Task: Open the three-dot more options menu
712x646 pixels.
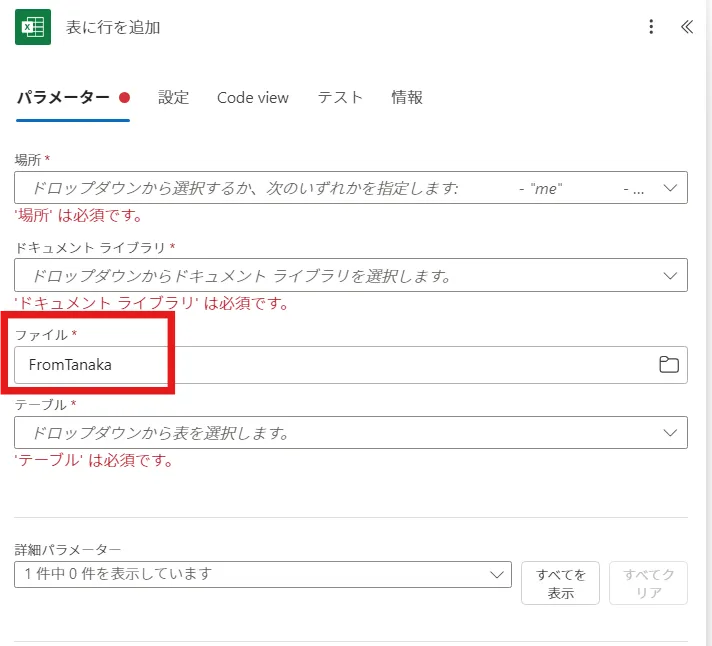Action: click(652, 27)
